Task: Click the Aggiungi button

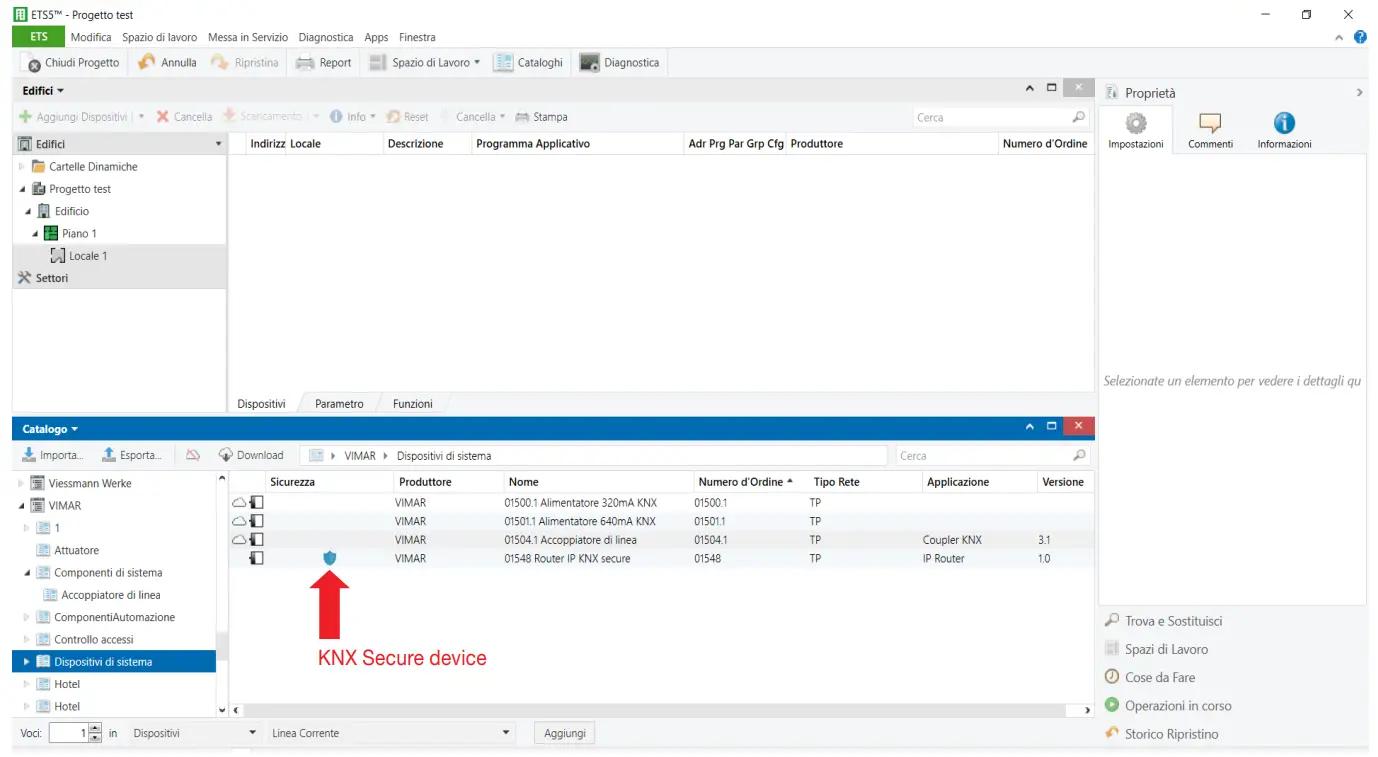Action: (565, 733)
